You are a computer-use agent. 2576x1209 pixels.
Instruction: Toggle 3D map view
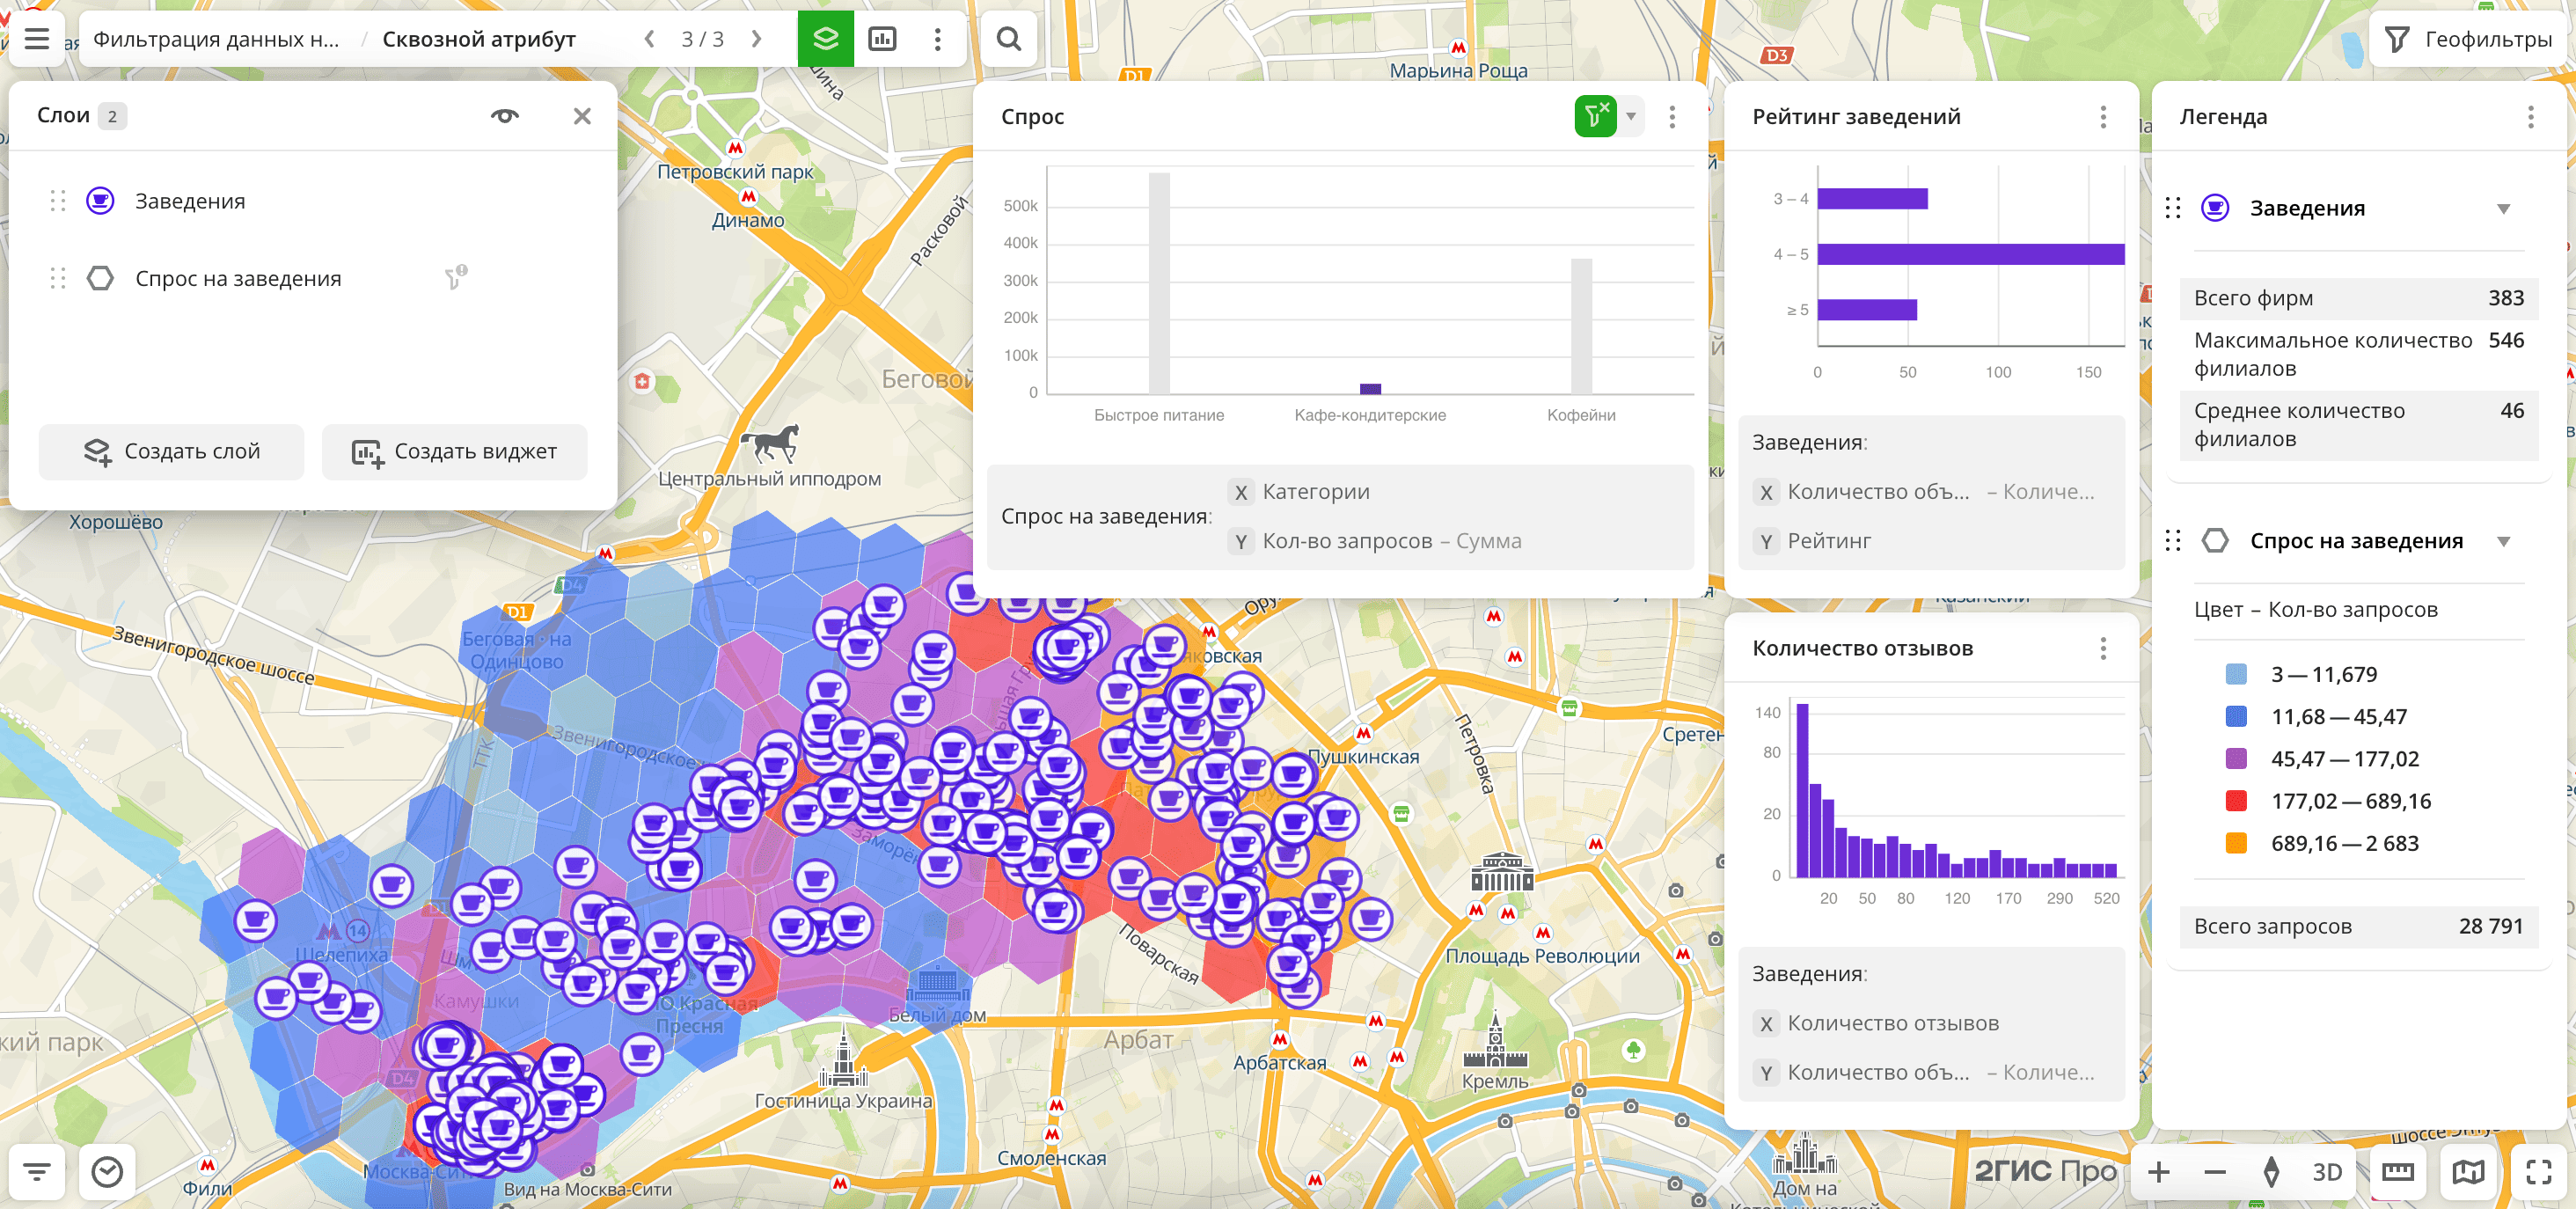coord(2326,1171)
